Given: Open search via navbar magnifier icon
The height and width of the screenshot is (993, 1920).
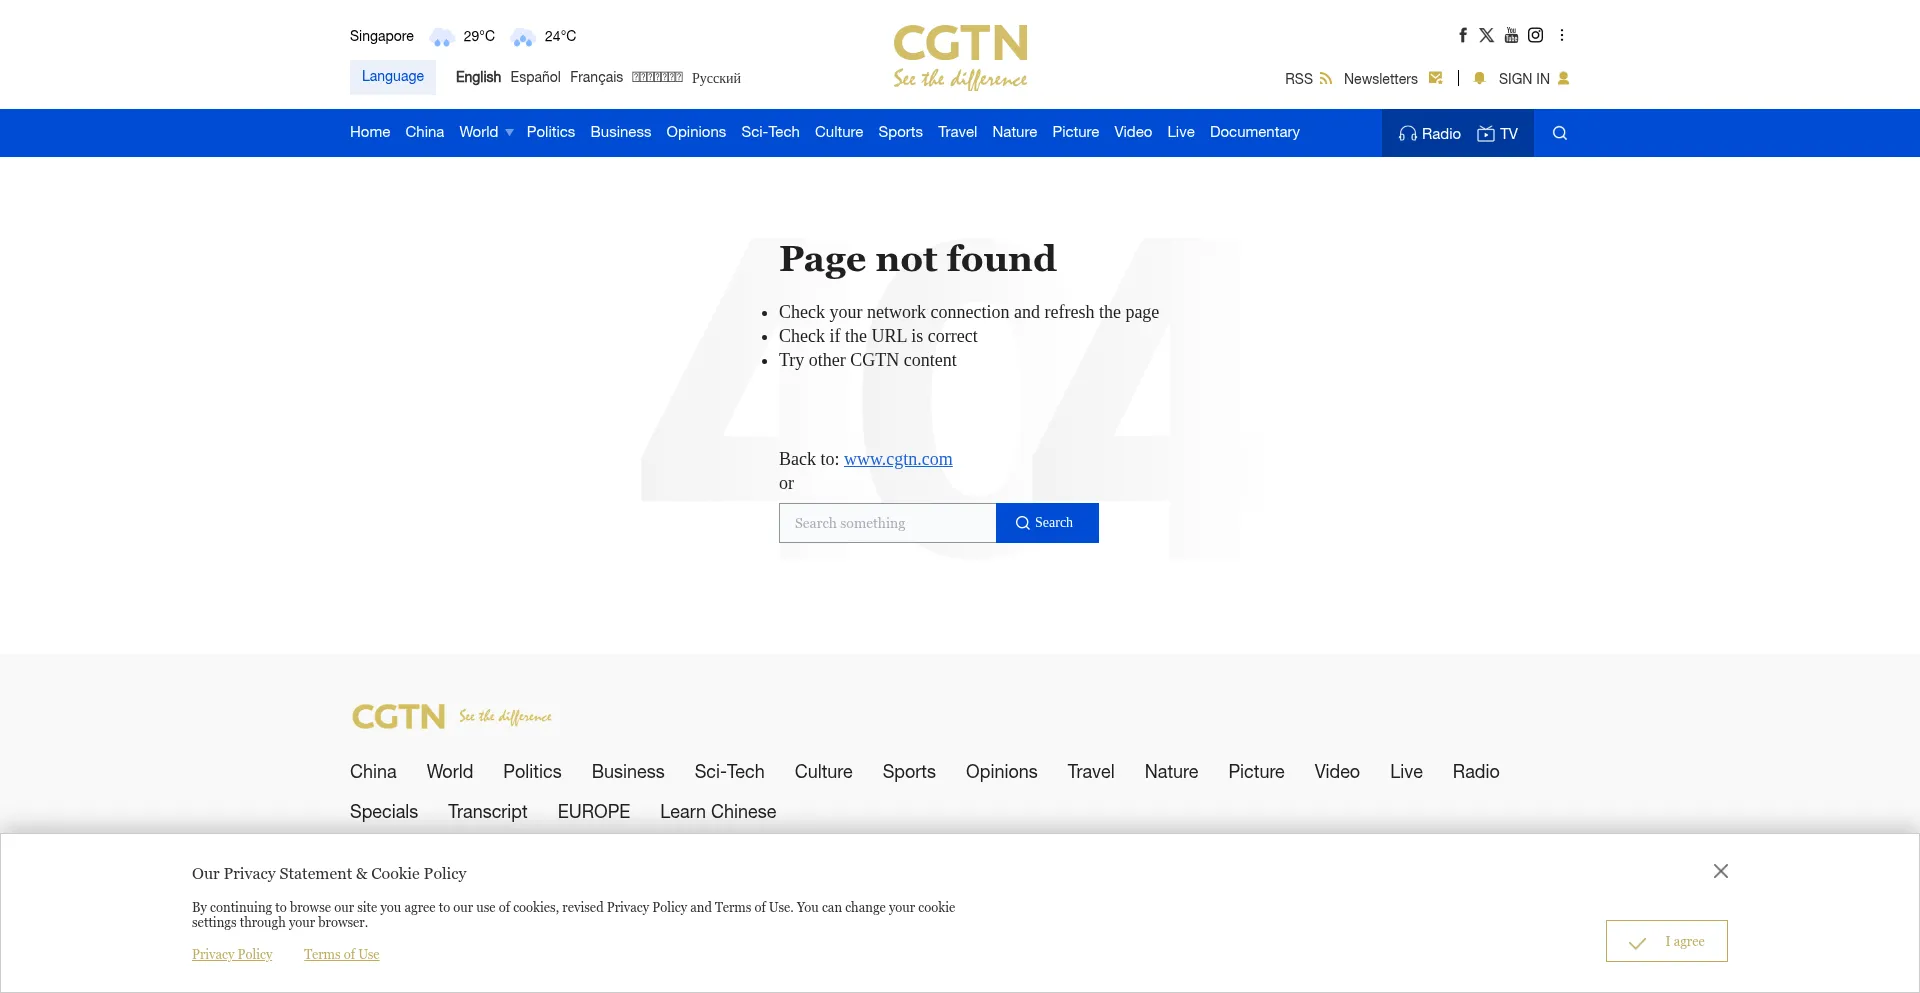Looking at the screenshot, I should click(1559, 133).
